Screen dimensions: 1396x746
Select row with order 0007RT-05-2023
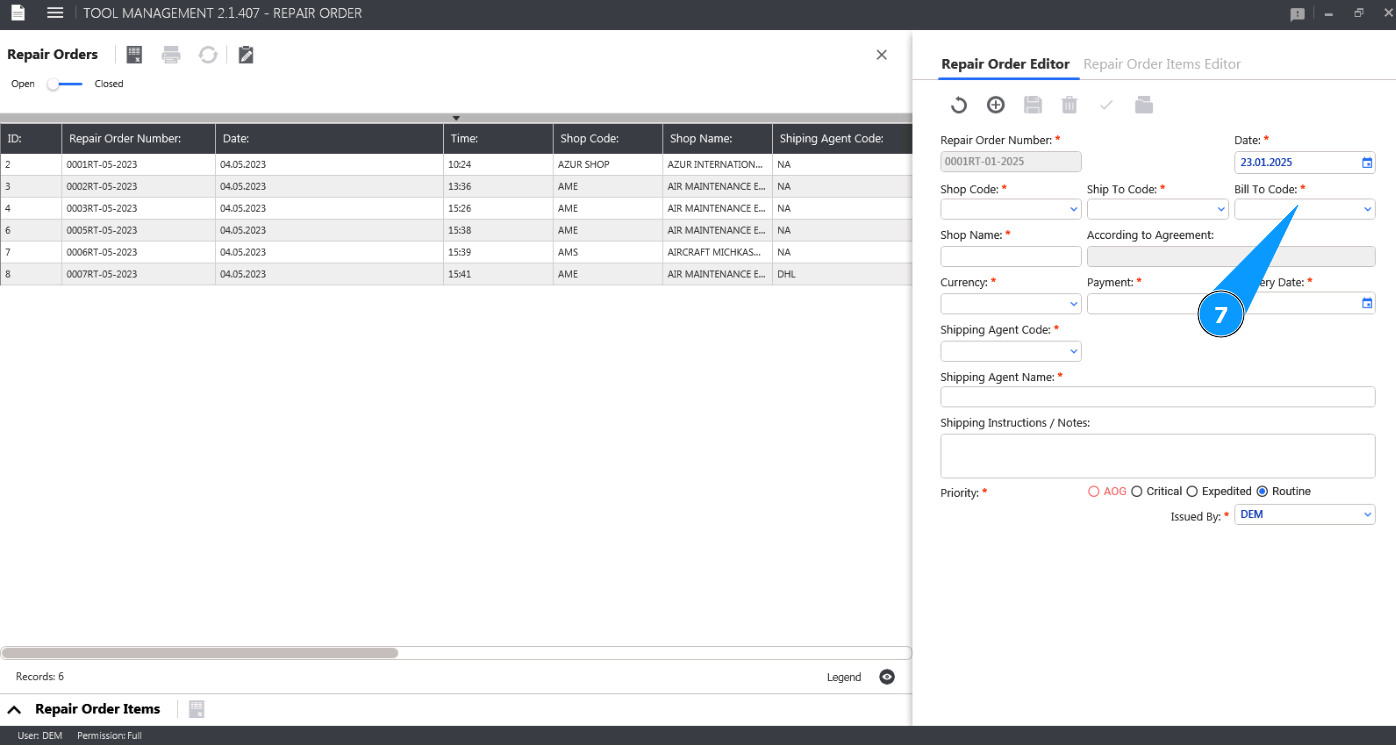[x=456, y=274]
